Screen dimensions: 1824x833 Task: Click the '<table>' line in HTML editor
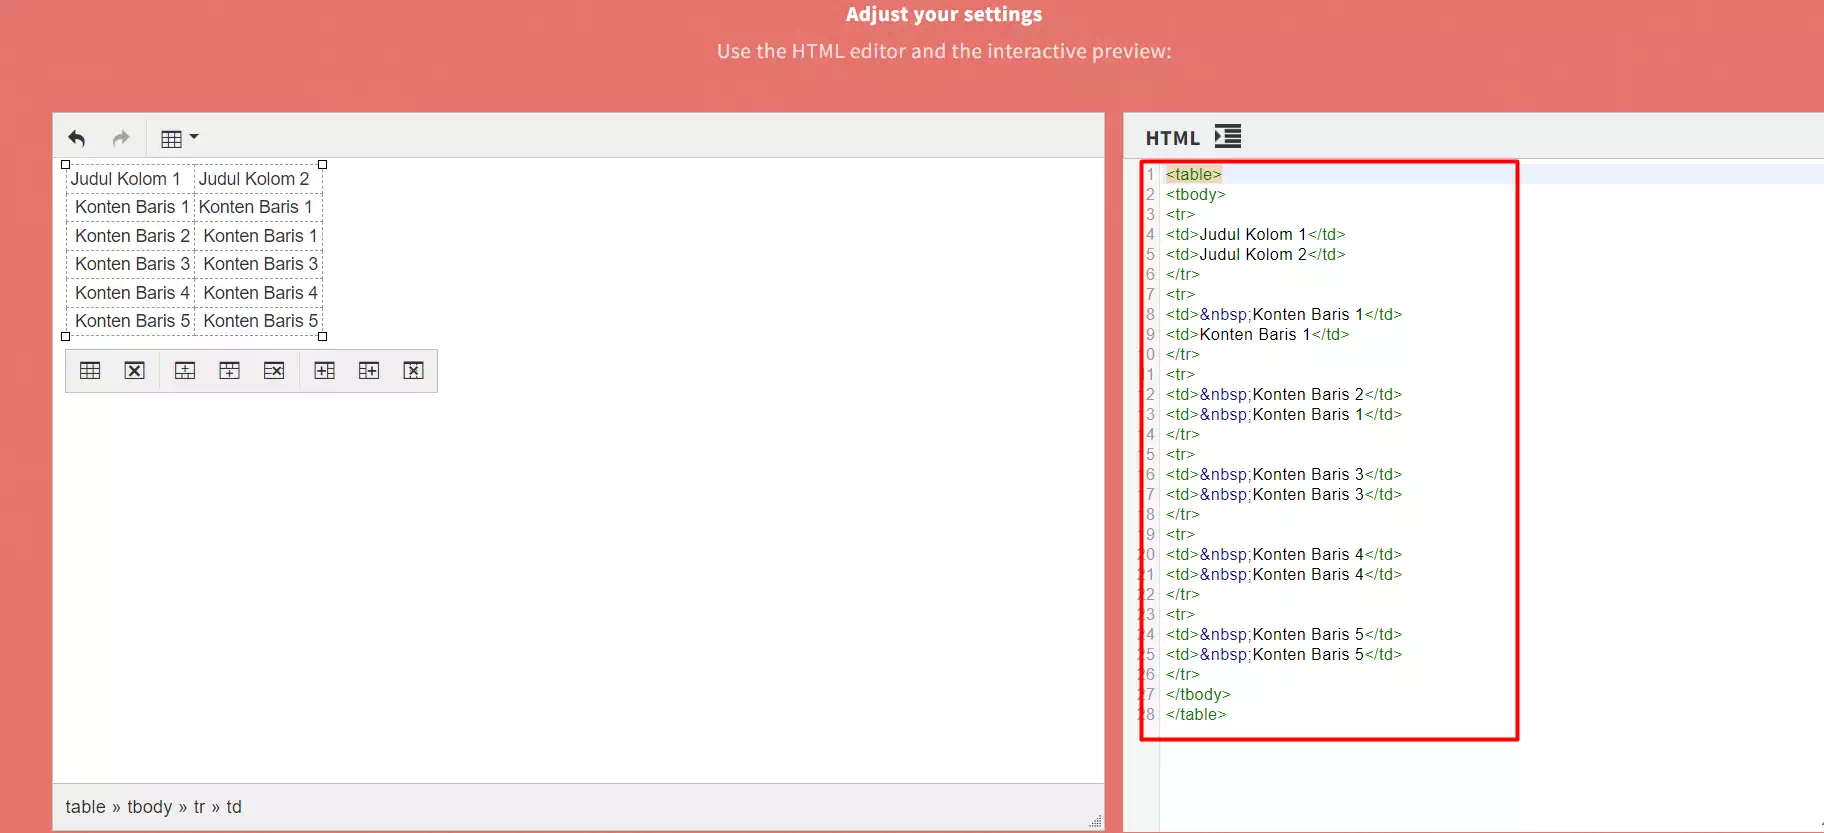pos(1193,174)
